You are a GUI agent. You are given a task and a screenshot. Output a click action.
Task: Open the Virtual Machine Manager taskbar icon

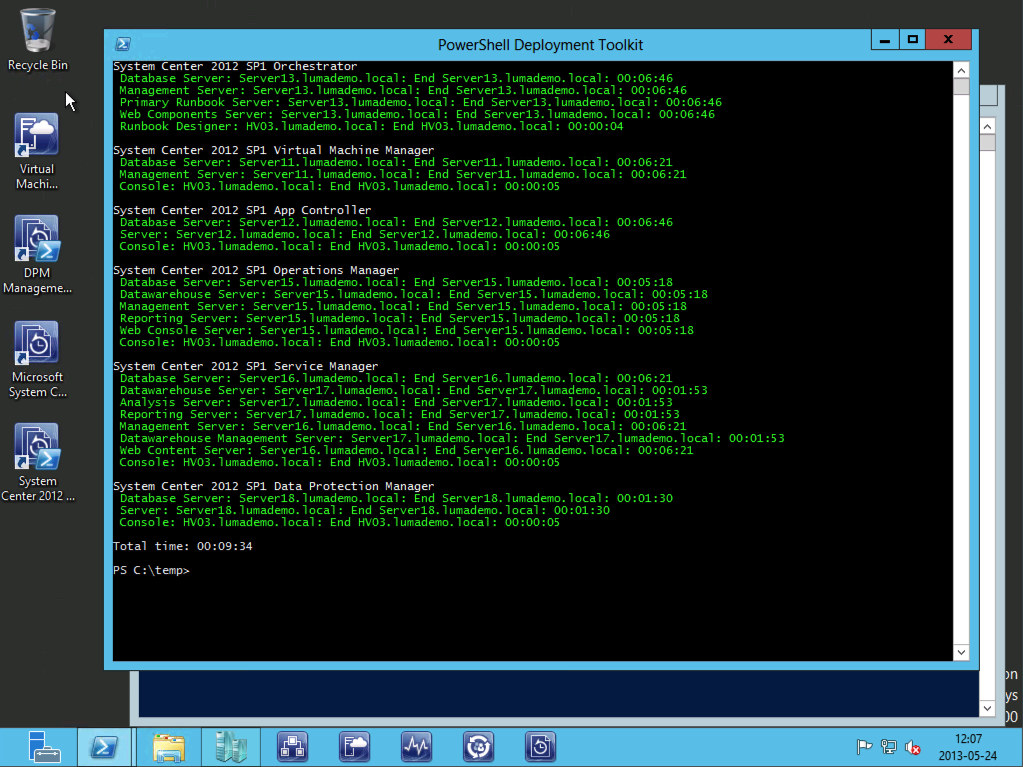coord(354,747)
